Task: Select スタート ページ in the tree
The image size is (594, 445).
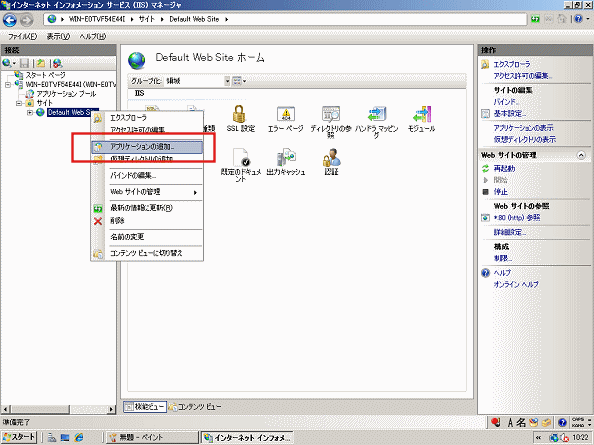Action: click(45, 75)
